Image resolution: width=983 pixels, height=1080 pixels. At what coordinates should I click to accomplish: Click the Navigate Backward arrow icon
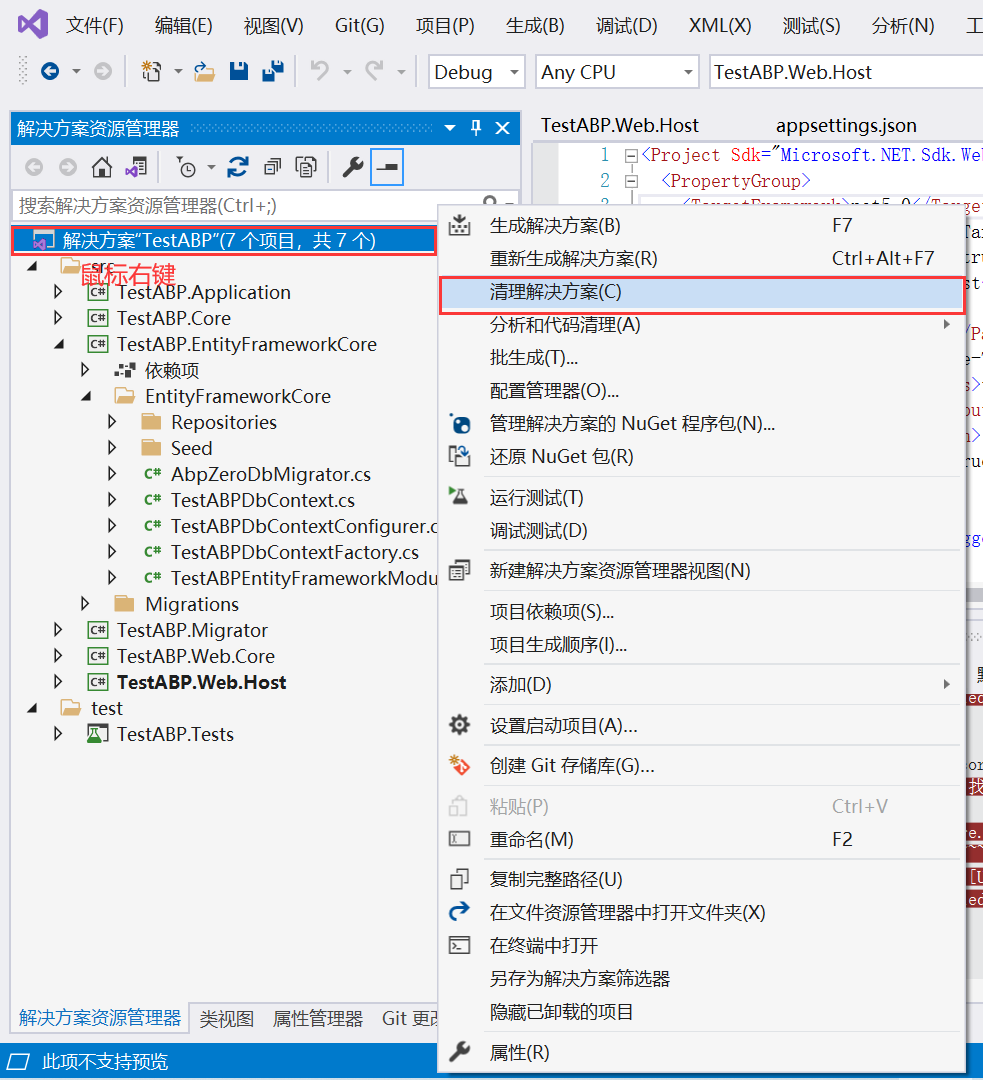click(50, 72)
